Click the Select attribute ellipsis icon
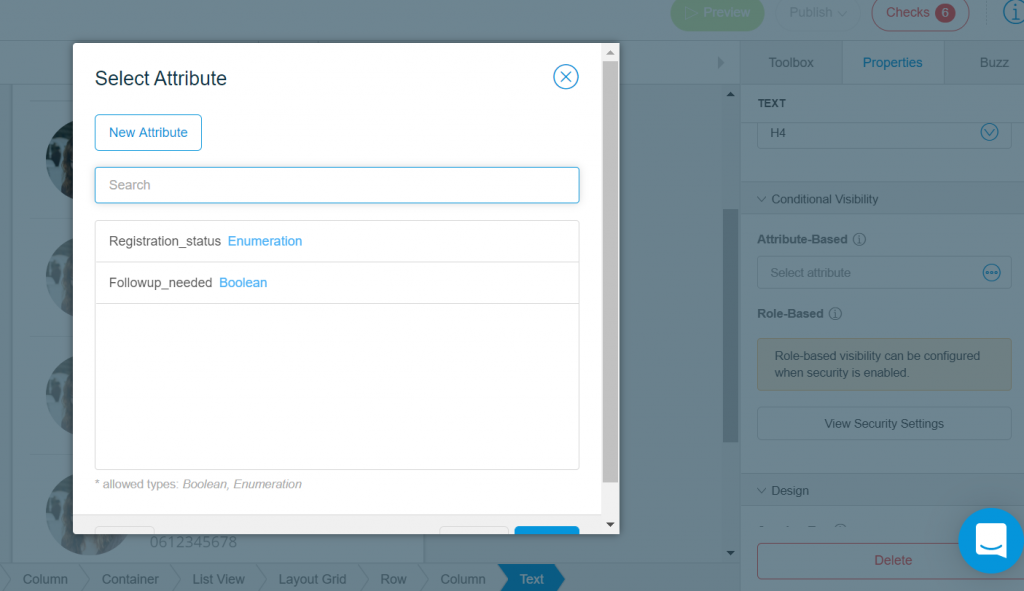Viewport: 1024px width, 591px height. tap(991, 272)
